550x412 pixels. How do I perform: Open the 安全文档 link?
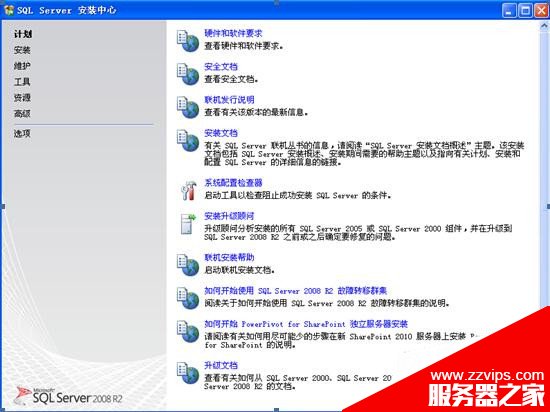point(221,67)
